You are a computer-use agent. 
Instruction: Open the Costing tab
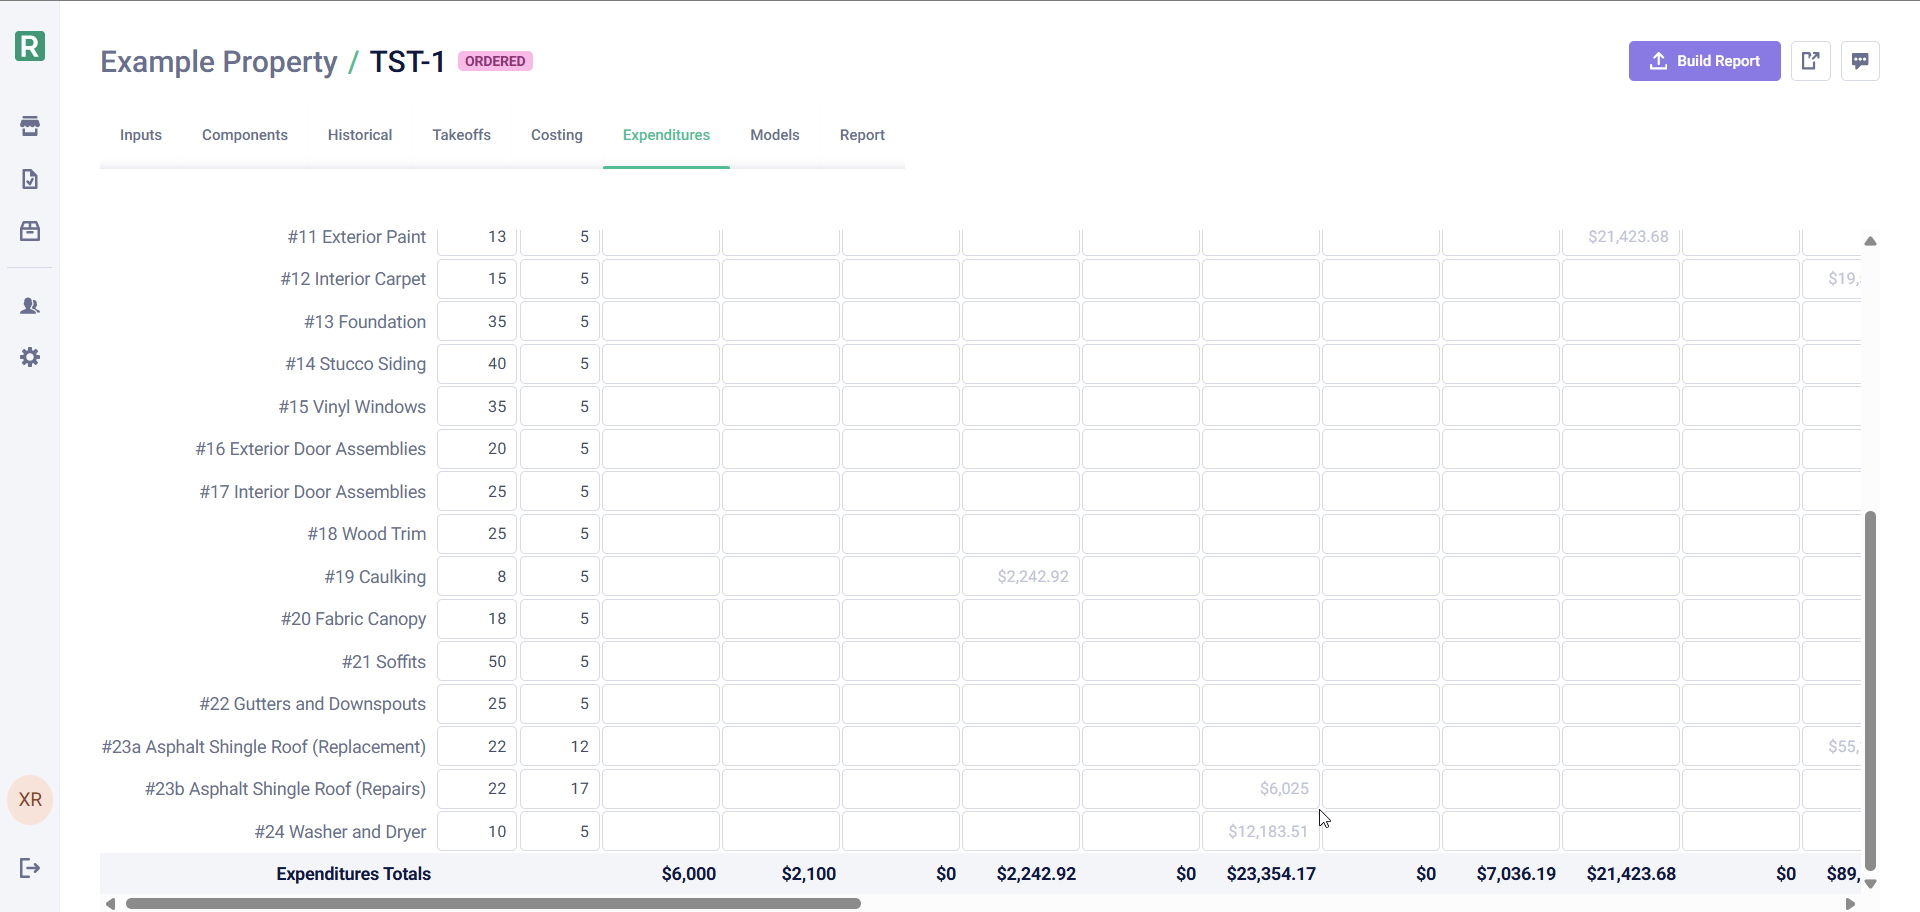point(557,135)
